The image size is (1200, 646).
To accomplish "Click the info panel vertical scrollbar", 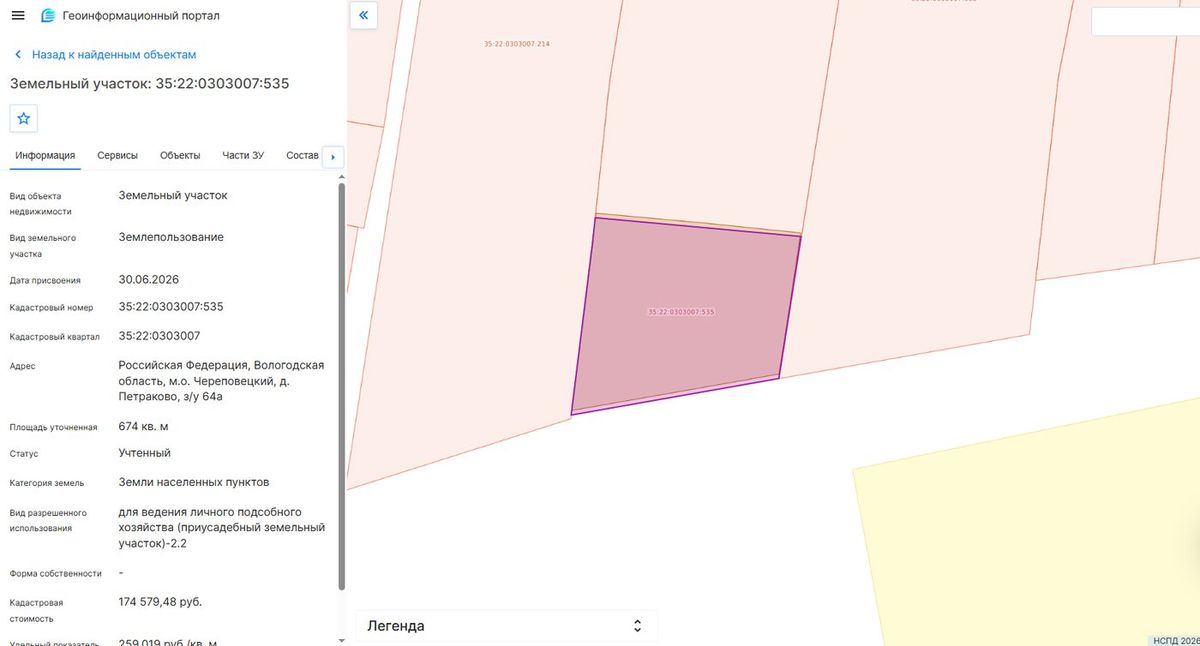I will pos(342,385).
